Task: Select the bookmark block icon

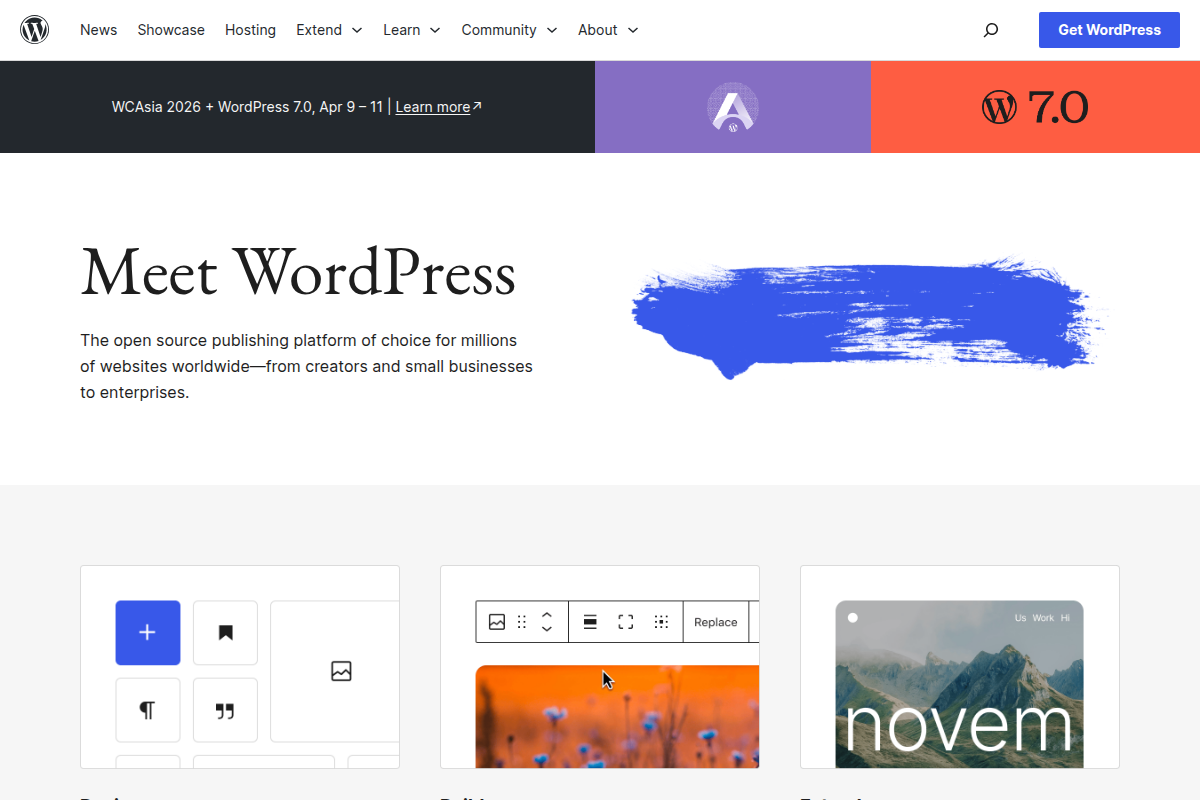Action: pos(225,632)
